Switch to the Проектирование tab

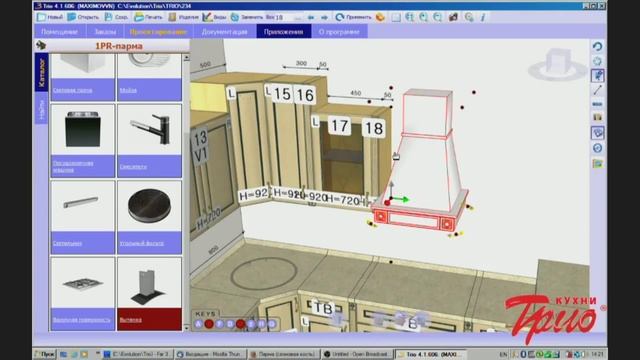tap(158, 31)
